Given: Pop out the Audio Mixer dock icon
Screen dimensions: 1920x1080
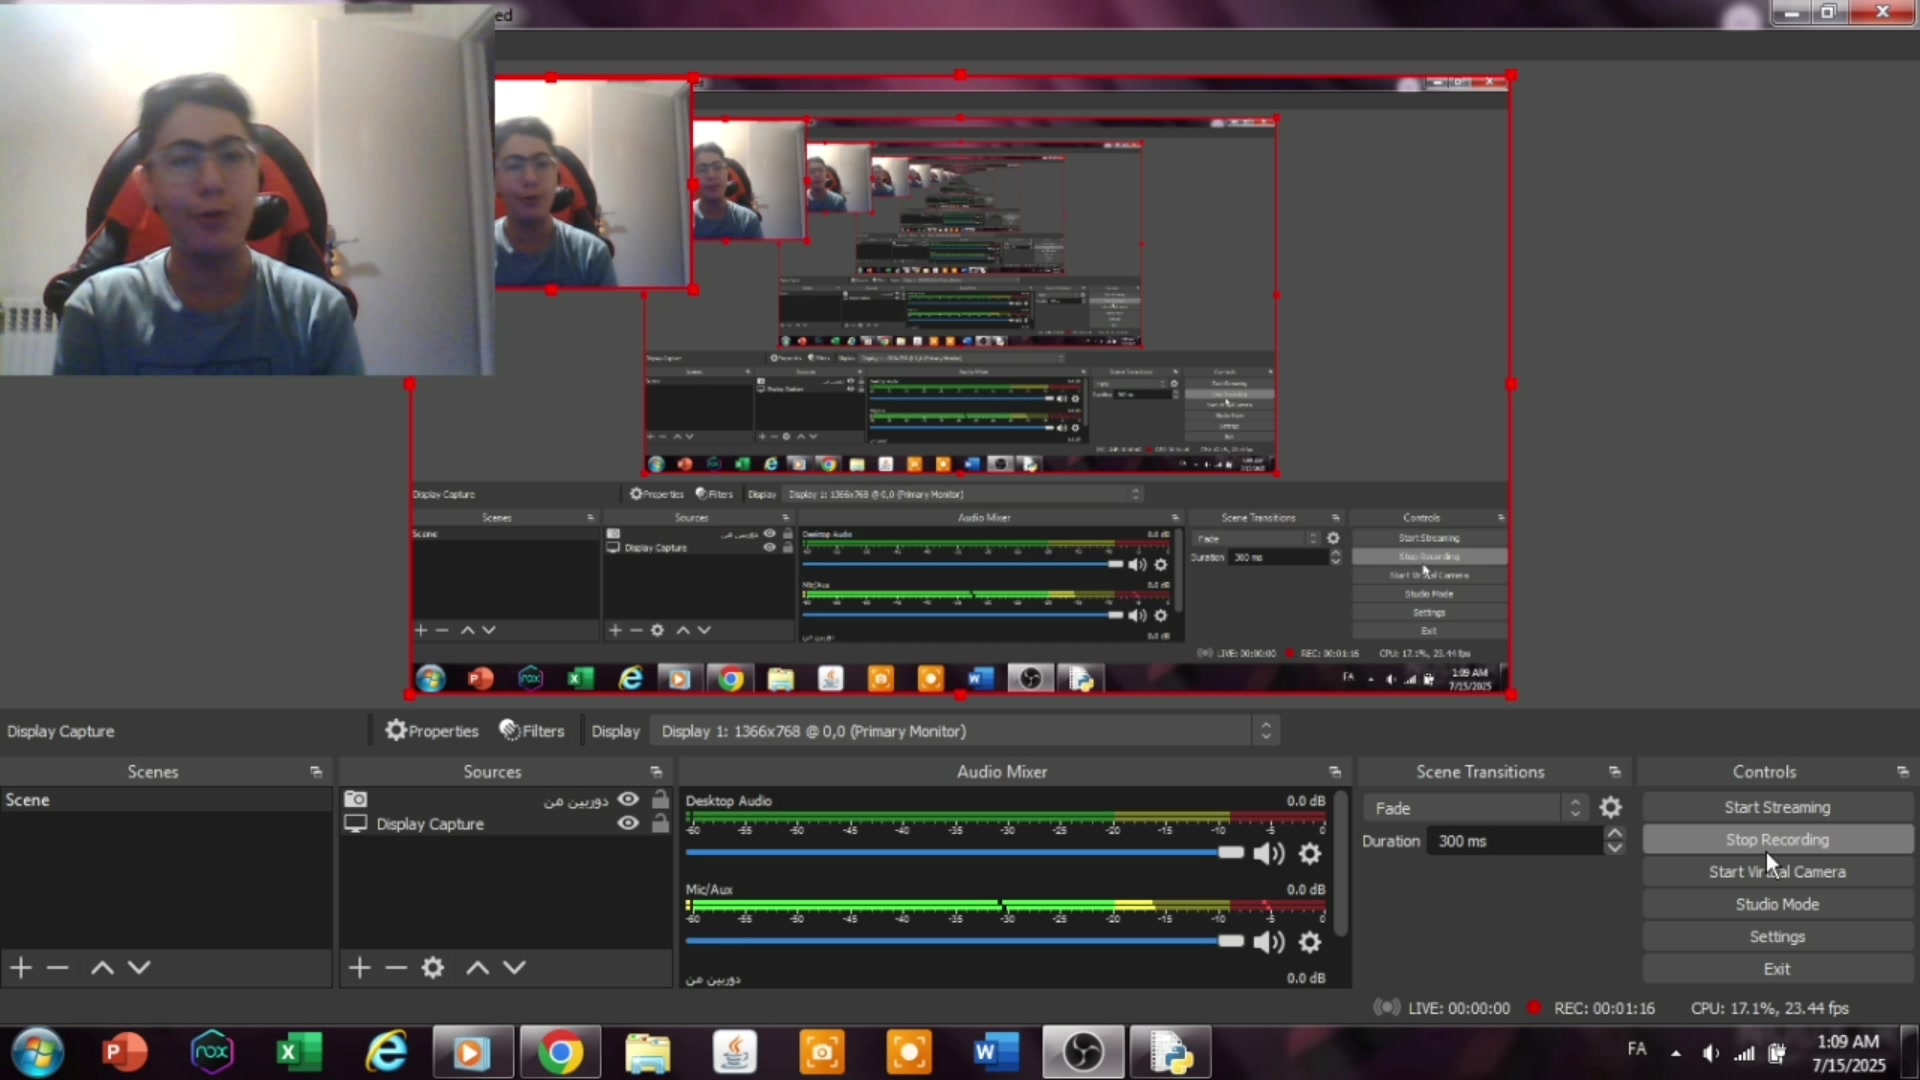Looking at the screenshot, I should 1334,772.
